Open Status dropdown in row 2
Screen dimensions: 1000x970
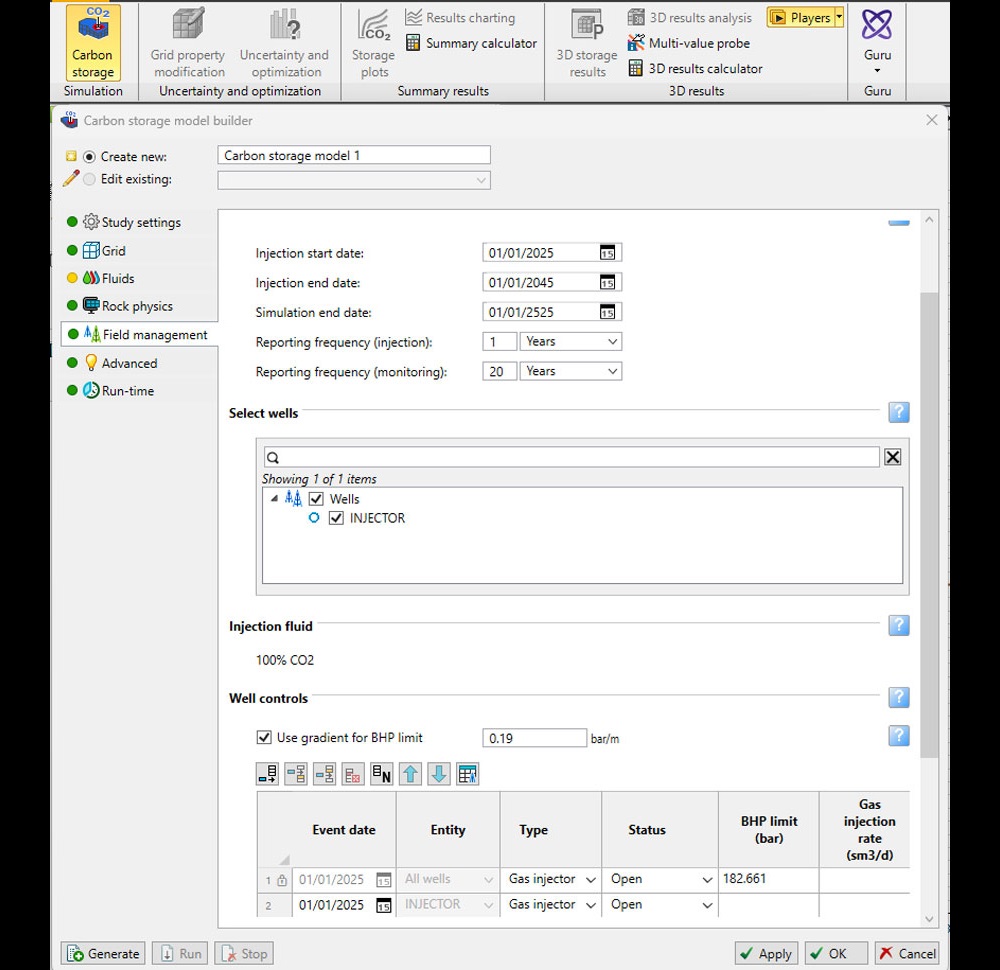[707, 905]
